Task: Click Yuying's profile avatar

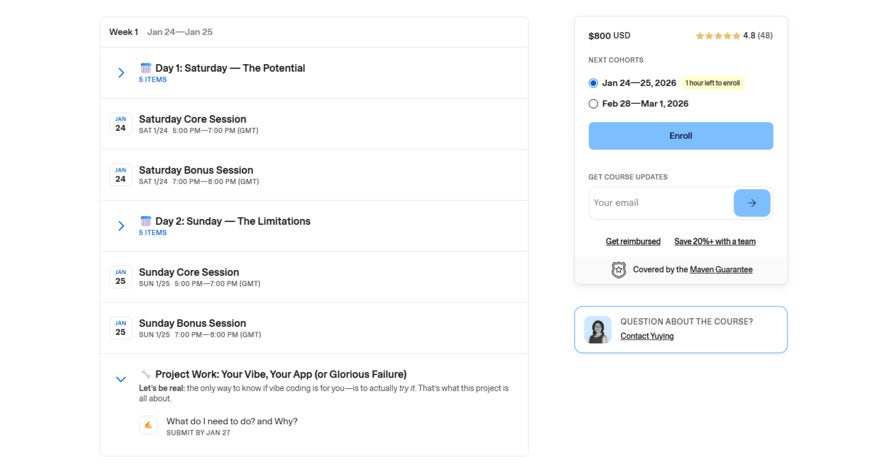Action: tap(598, 330)
